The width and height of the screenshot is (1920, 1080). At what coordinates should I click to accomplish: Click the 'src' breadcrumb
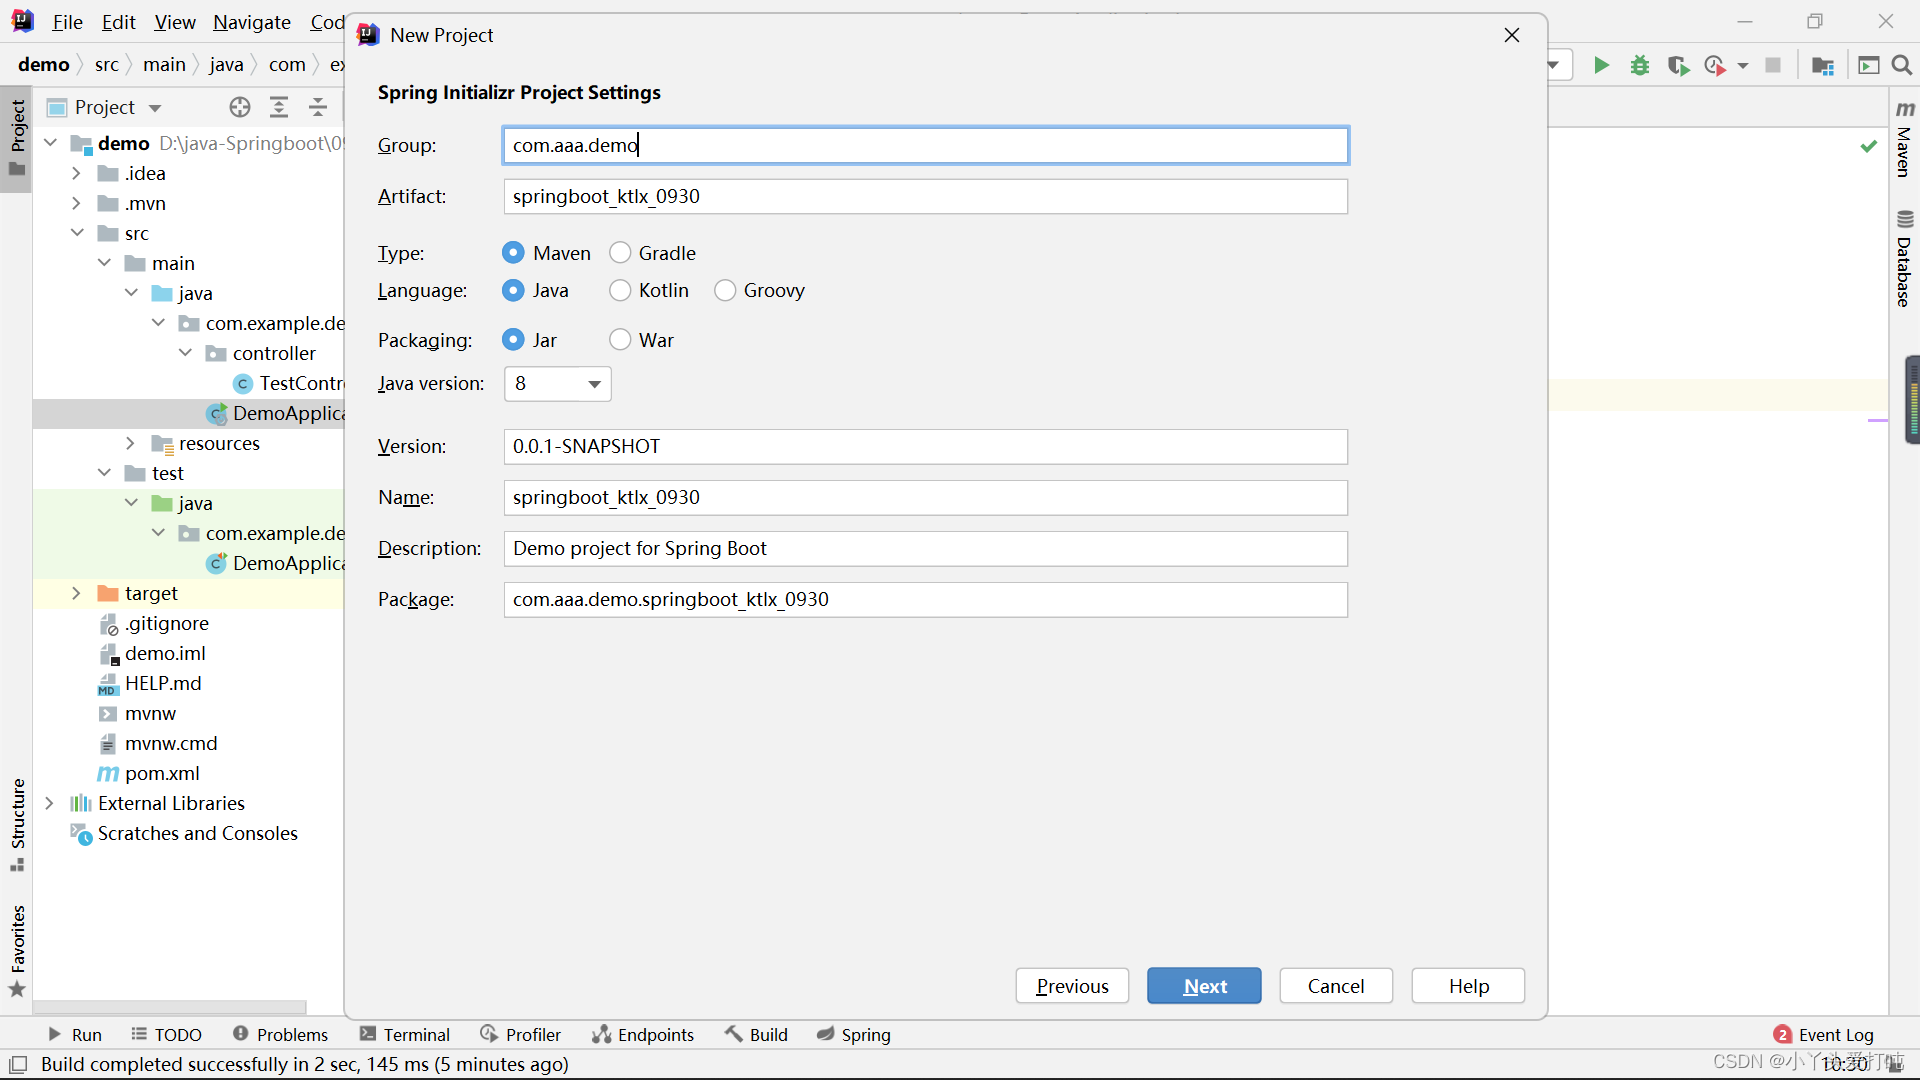106,64
